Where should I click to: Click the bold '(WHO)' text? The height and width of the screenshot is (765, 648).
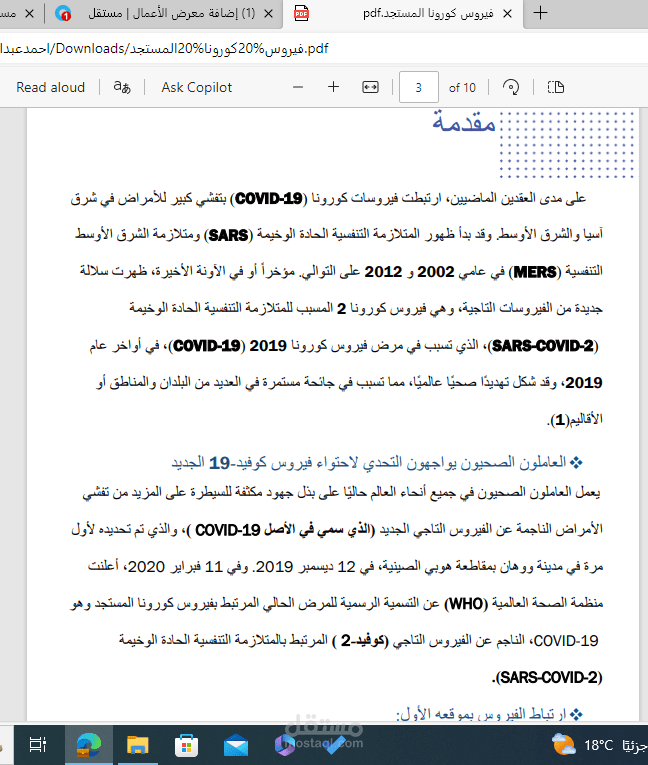[466, 604]
